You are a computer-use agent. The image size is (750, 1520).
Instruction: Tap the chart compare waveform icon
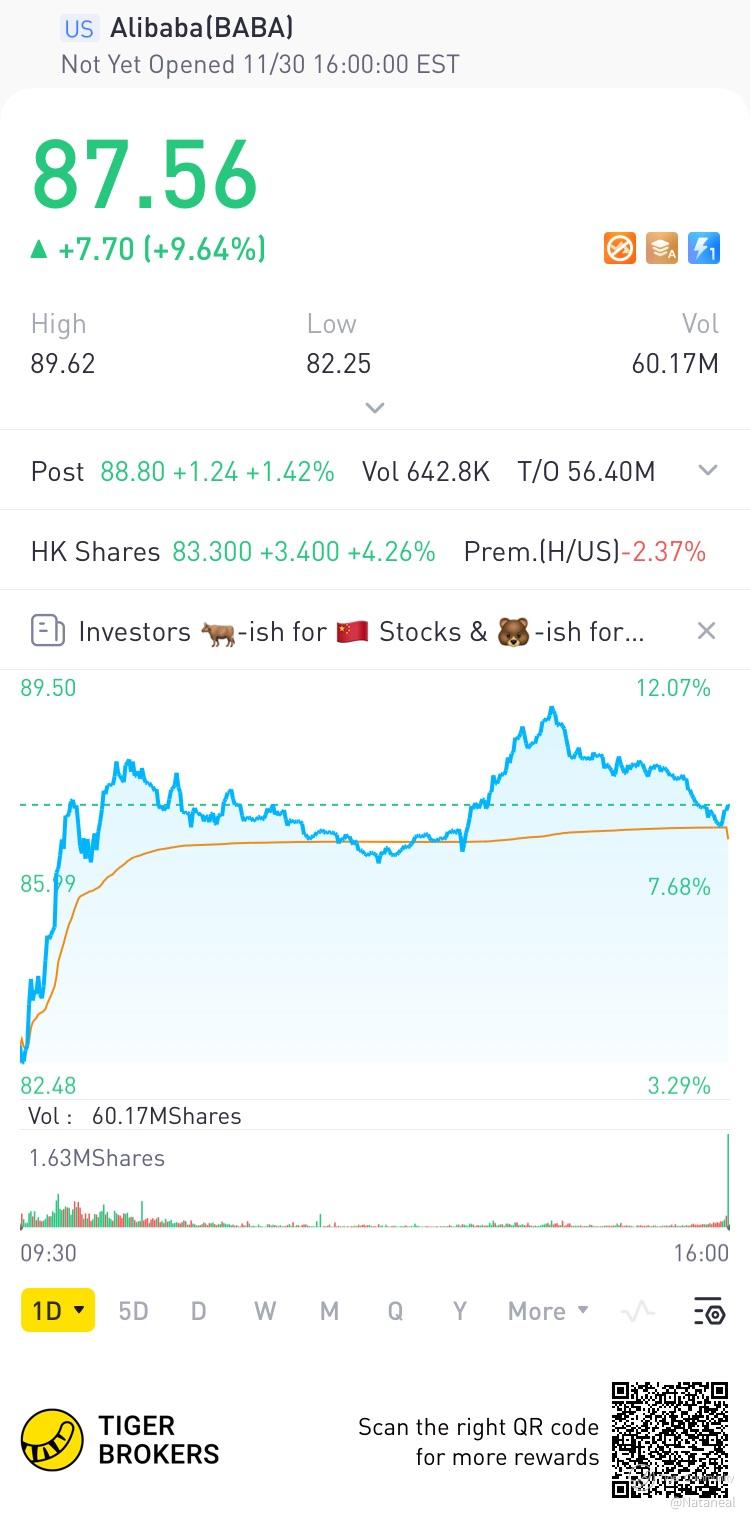point(638,1311)
